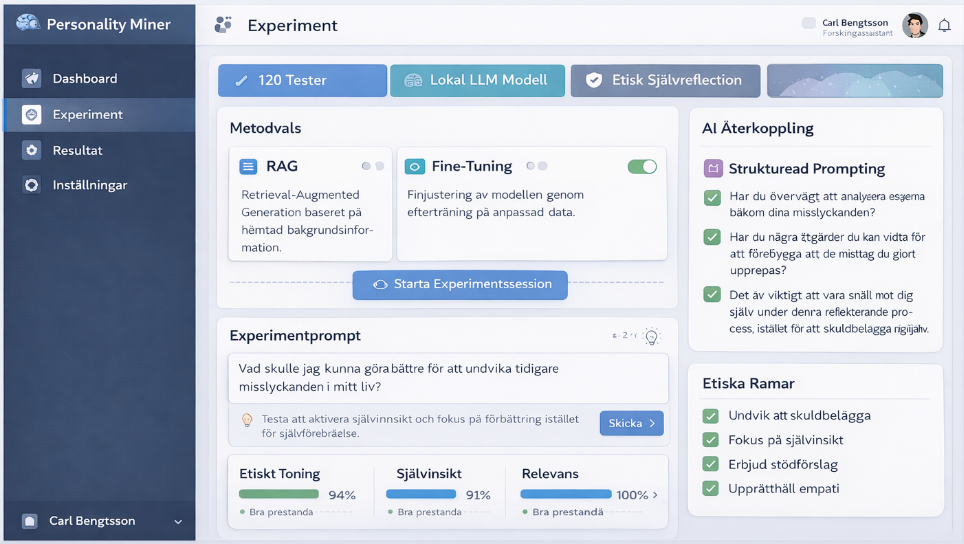Screen dimensions: 964x544
Task: Click the RAG method icon
Action: [248, 167]
